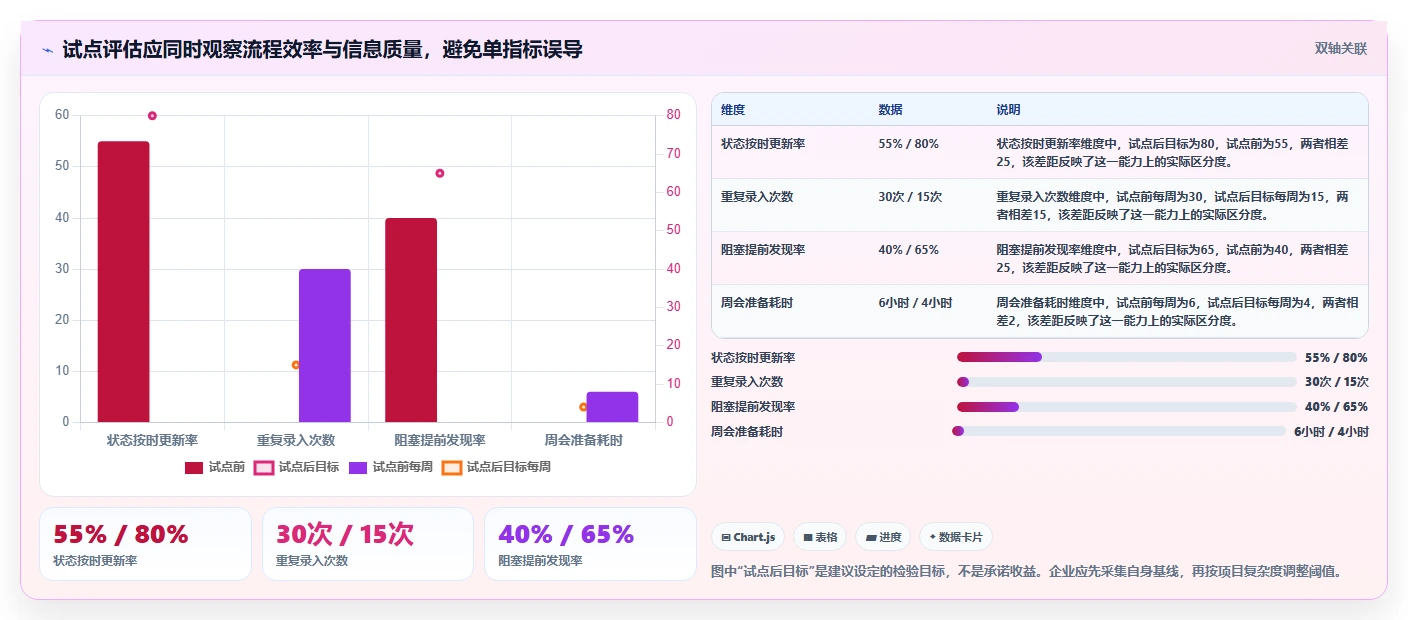Screen dimensions: 1408x620
Task: Toggle the 试点后目标 legend item
Action: point(297,467)
